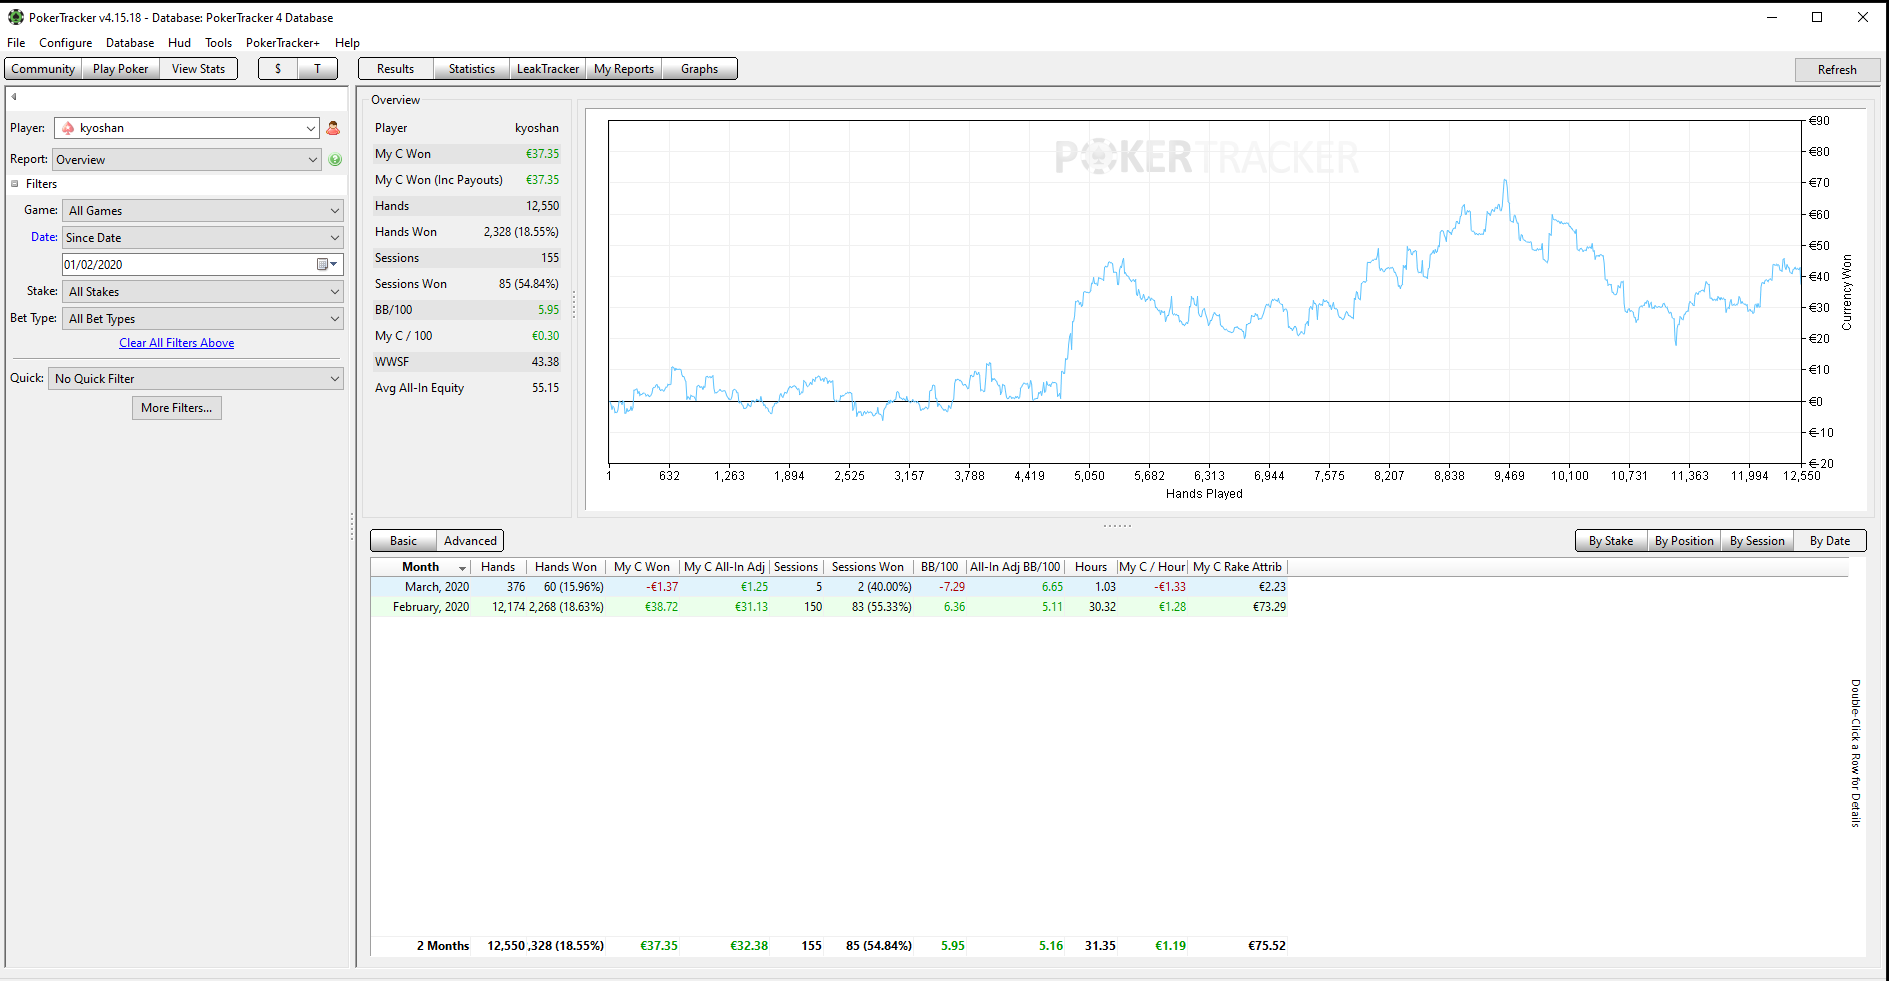Sort by the All-In Adj BB/100 column

(x=1015, y=567)
